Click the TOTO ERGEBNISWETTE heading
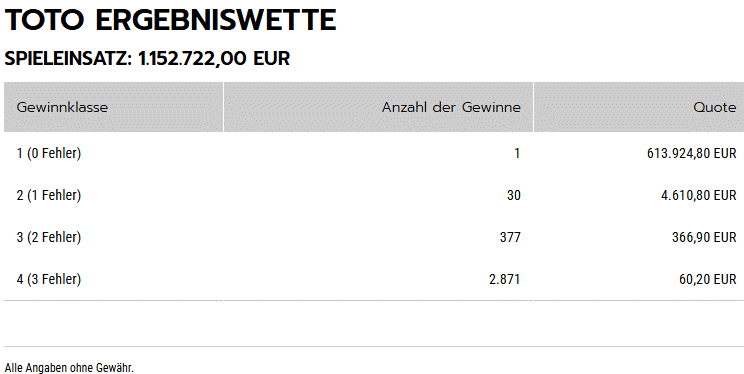The width and height of the screenshot is (744, 374). click(x=170, y=20)
